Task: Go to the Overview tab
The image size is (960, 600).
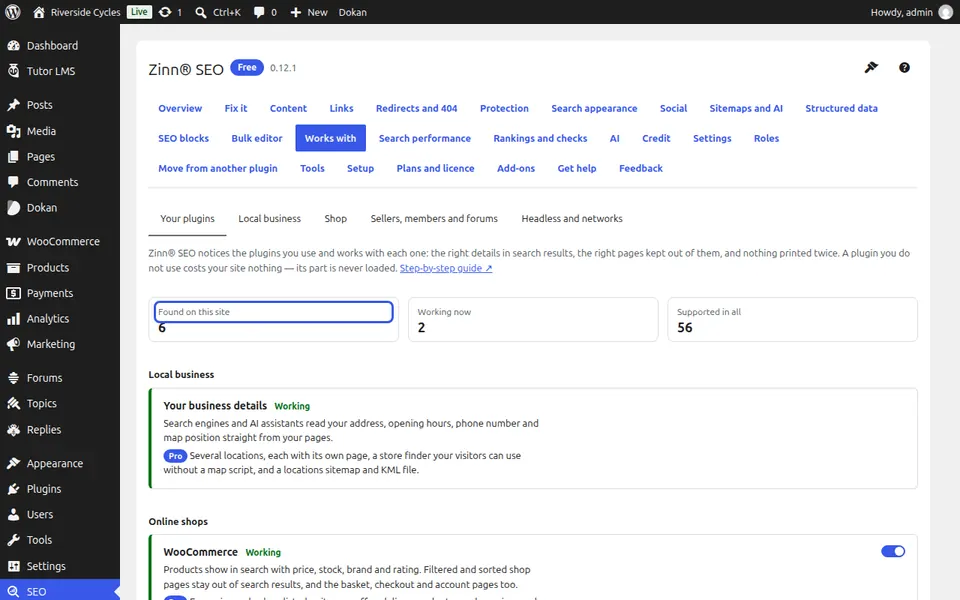Action: (180, 108)
